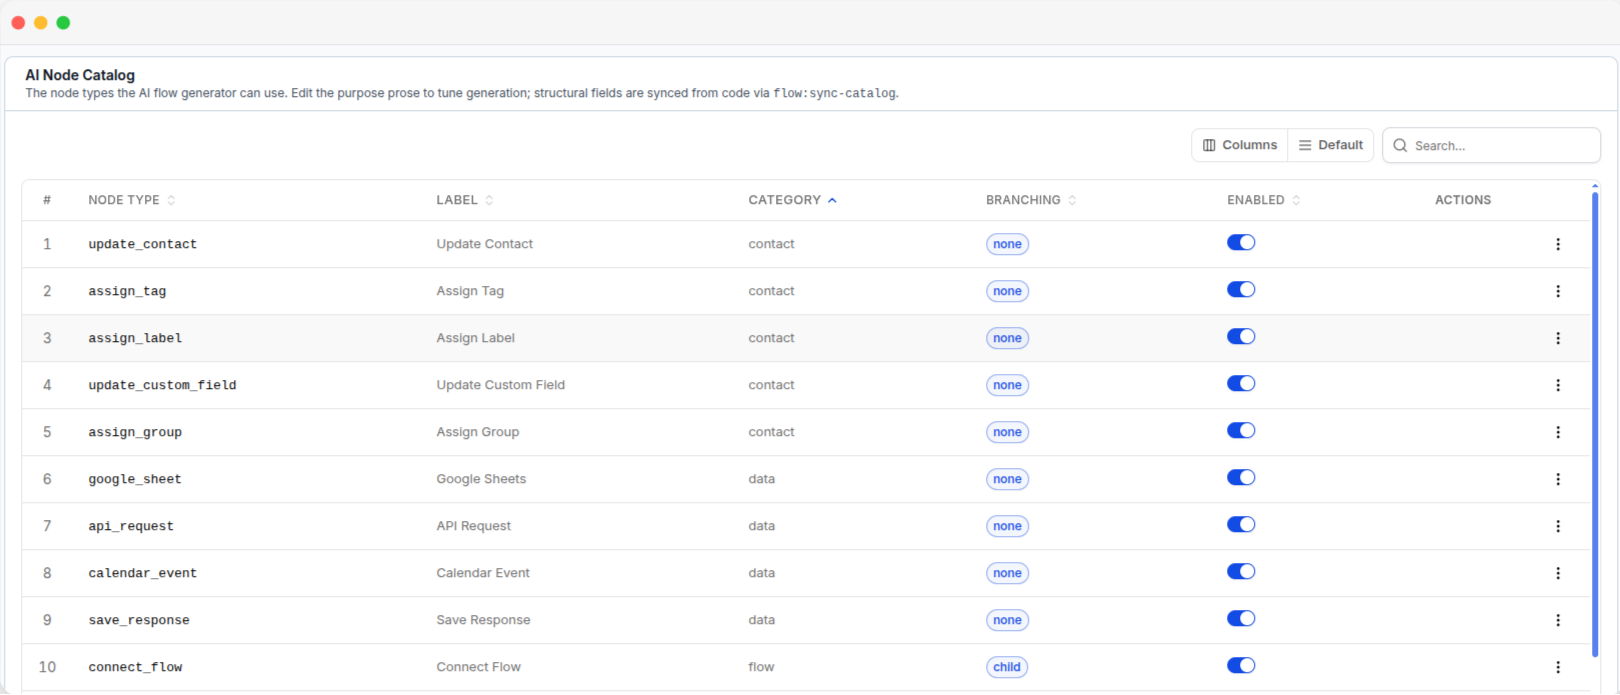Click the ACTIONS column header
Image resolution: width=1620 pixels, height=695 pixels.
coord(1462,200)
